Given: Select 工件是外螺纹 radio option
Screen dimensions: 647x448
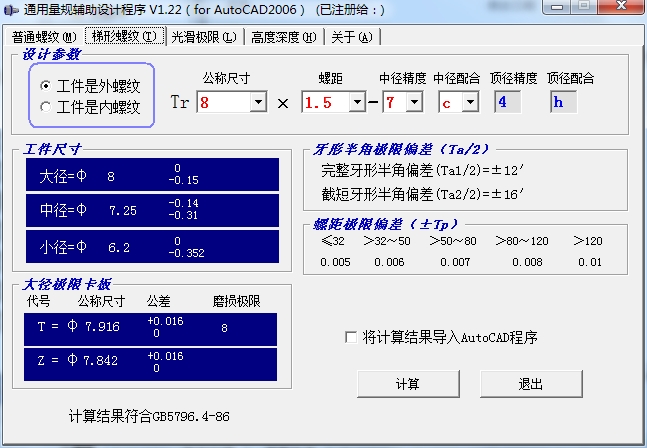Looking at the screenshot, I should click(x=90, y=86).
